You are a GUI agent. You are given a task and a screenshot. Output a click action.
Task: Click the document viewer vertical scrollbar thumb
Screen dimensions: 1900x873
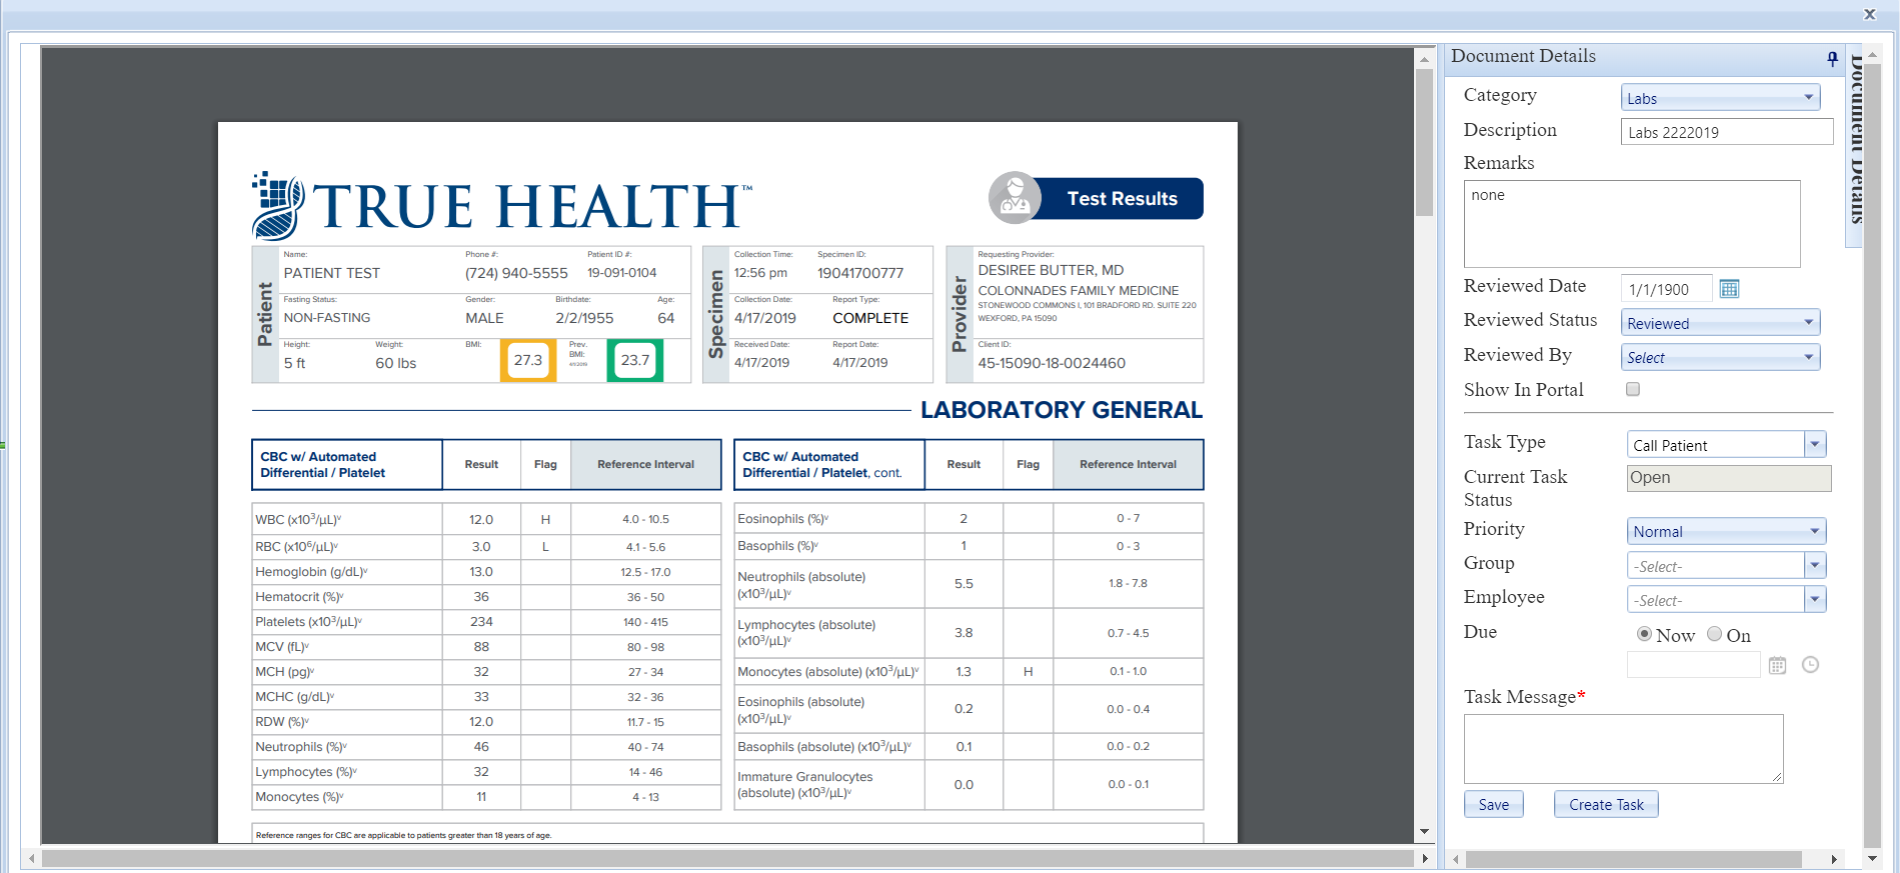[1424, 142]
